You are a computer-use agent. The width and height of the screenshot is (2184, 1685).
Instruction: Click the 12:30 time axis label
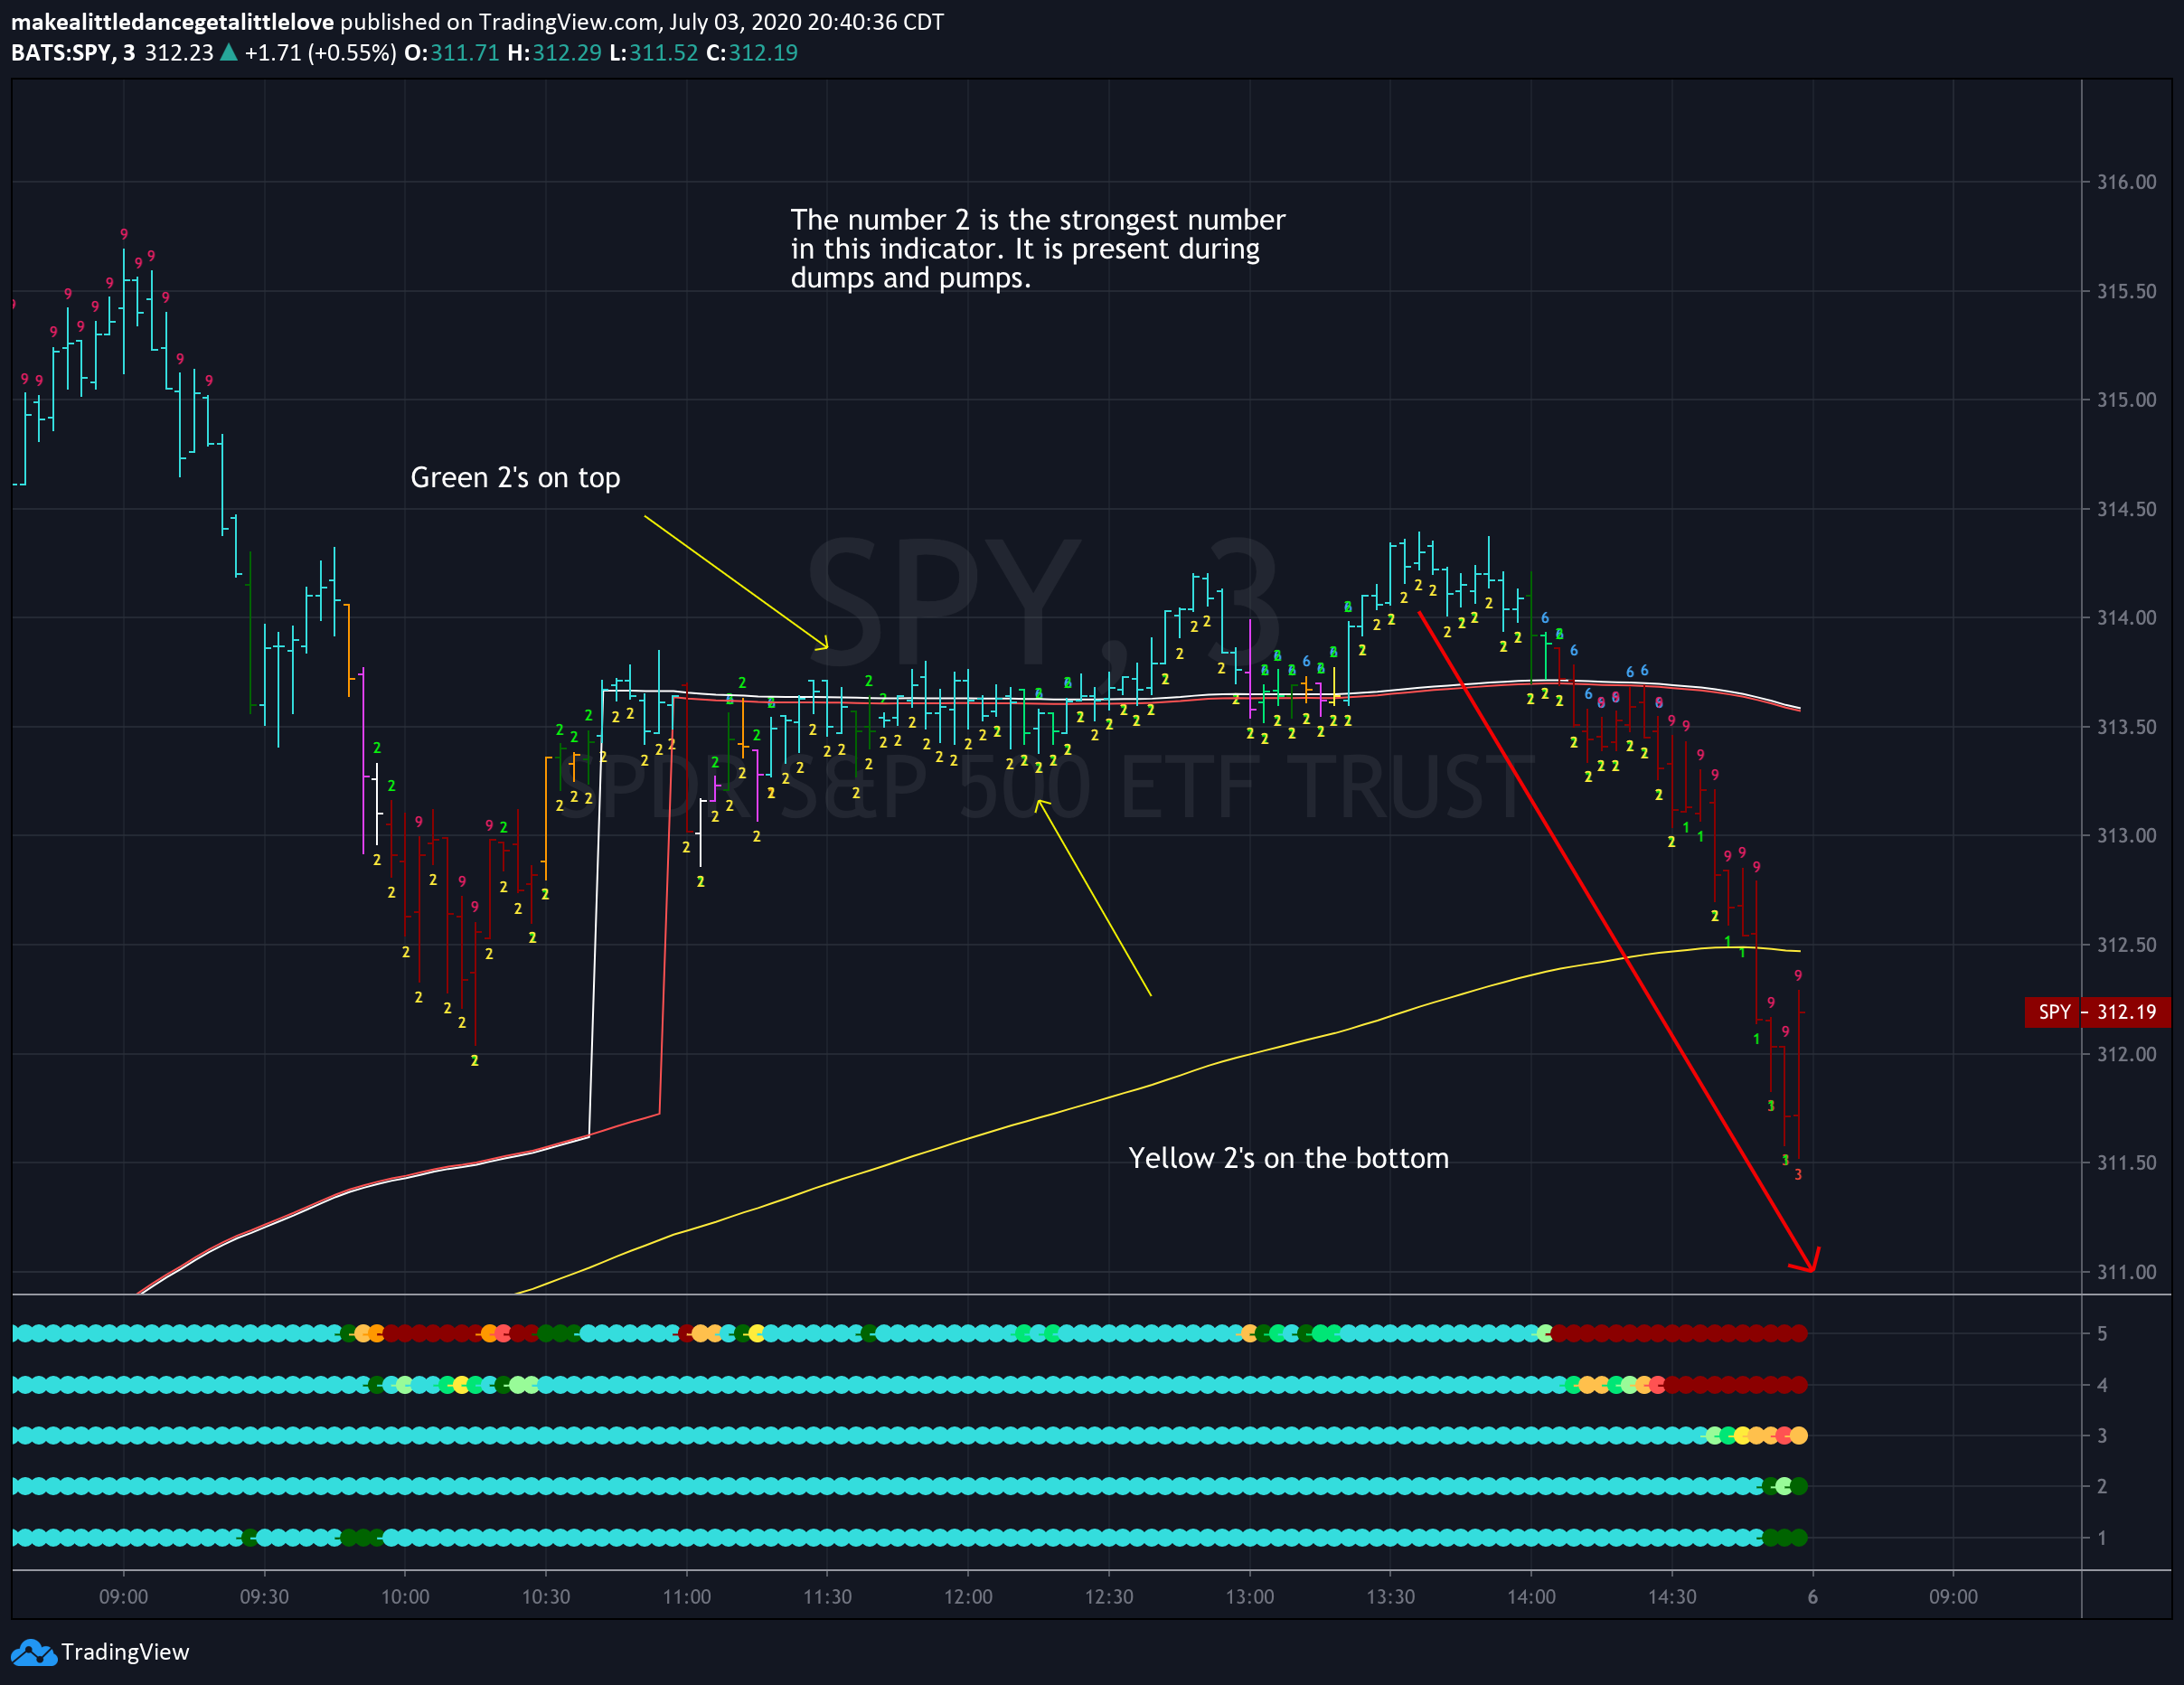click(x=1109, y=1597)
